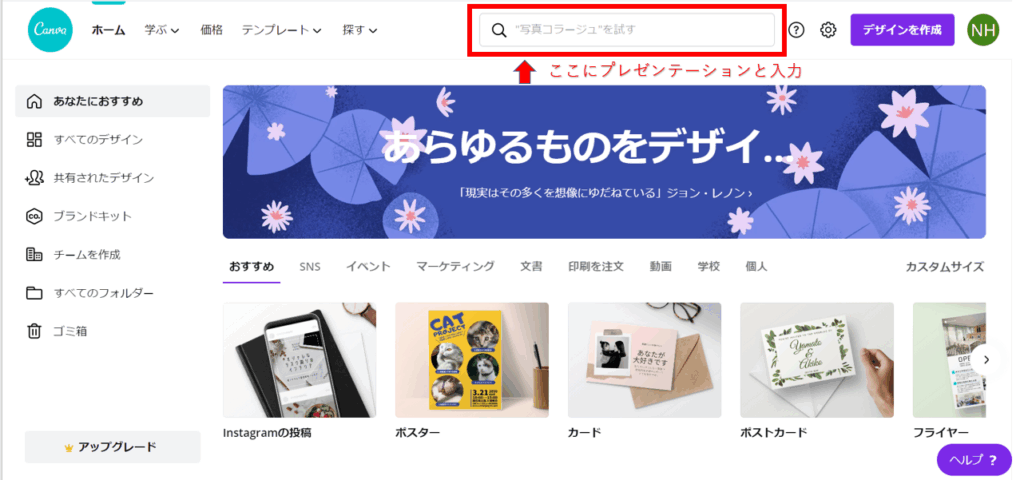Image resolution: width=1024 pixels, height=480 pixels.
Task: Select the grid icon for すべてのデザイン
Action: [x=34, y=139]
